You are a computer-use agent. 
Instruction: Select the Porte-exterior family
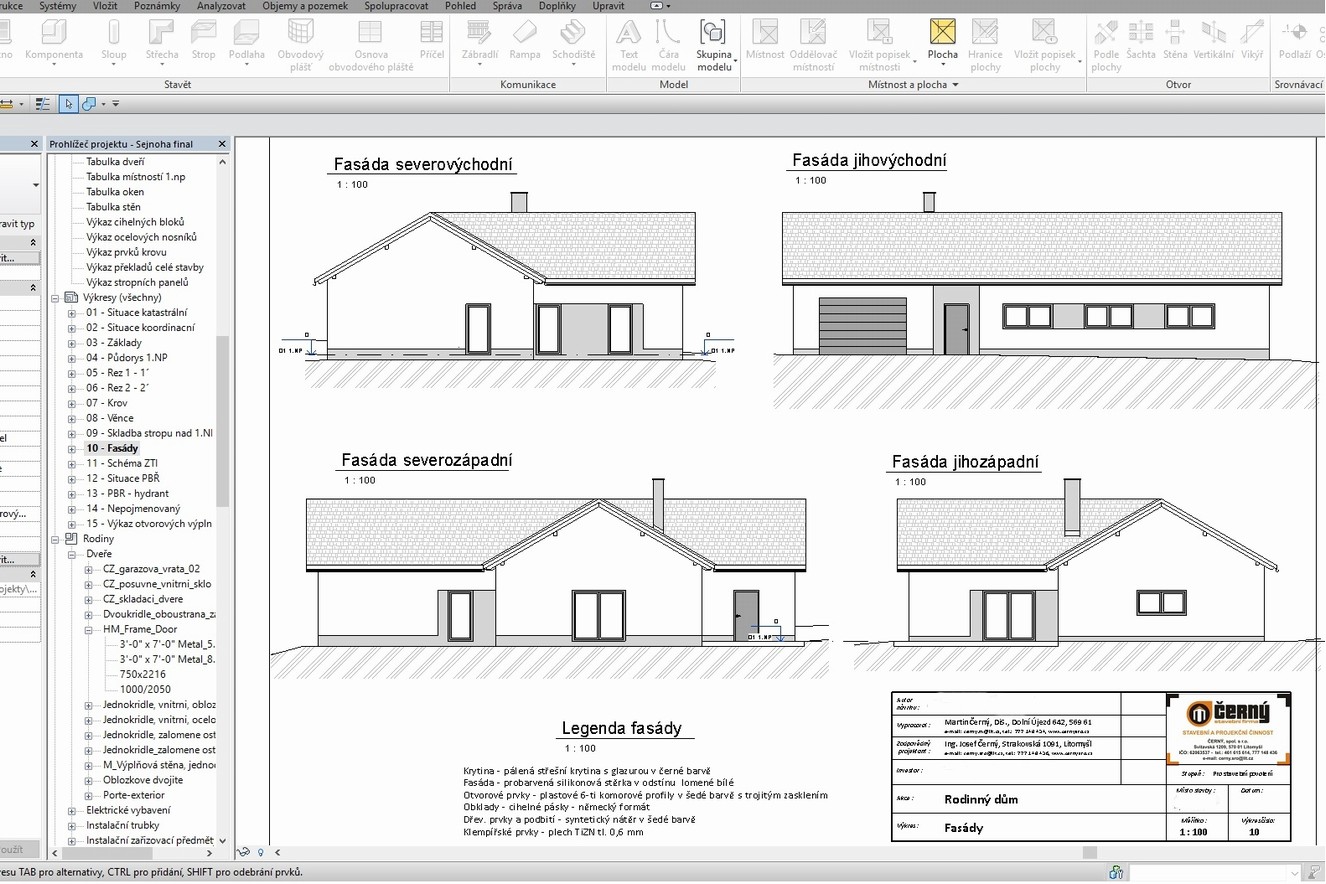(x=134, y=796)
